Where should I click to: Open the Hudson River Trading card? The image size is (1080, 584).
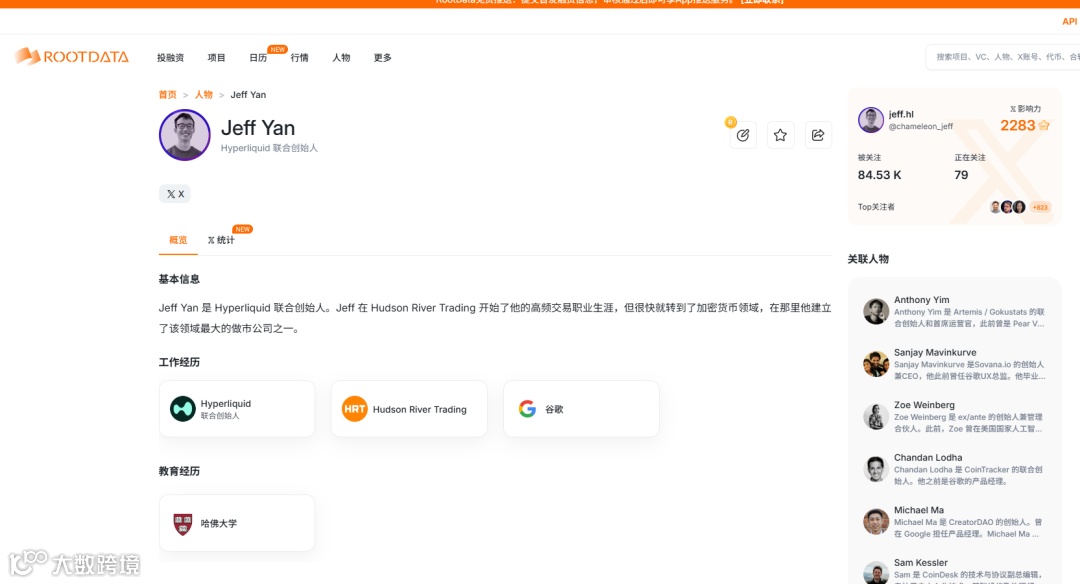(x=409, y=409)
